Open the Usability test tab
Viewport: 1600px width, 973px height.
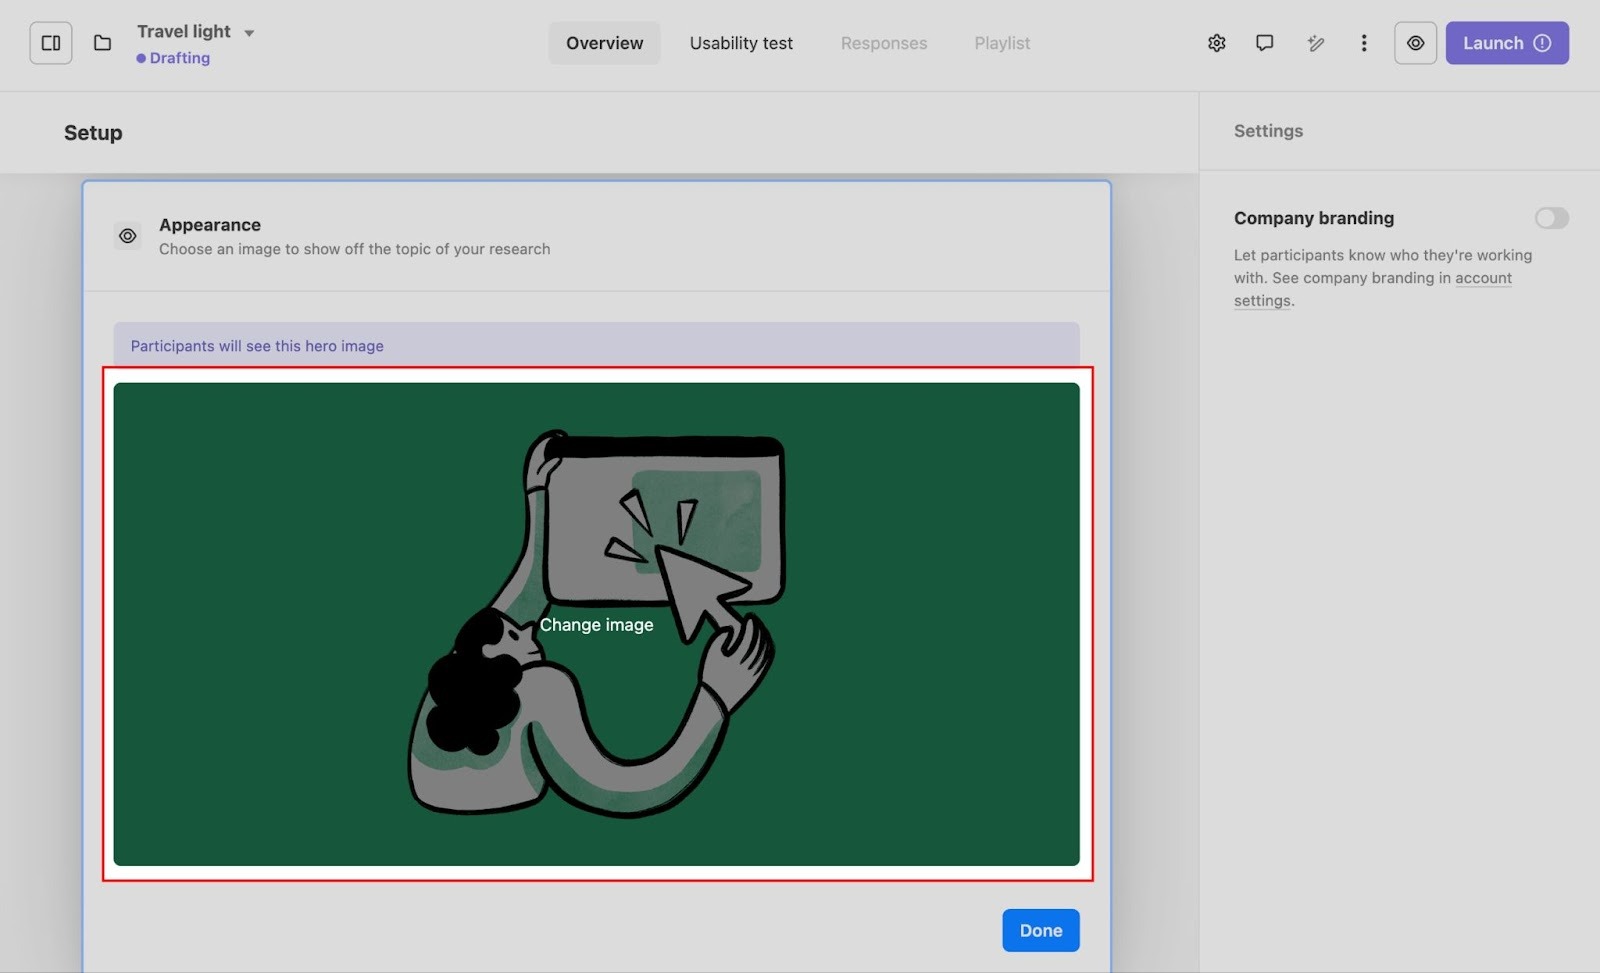tap(741, 43)
